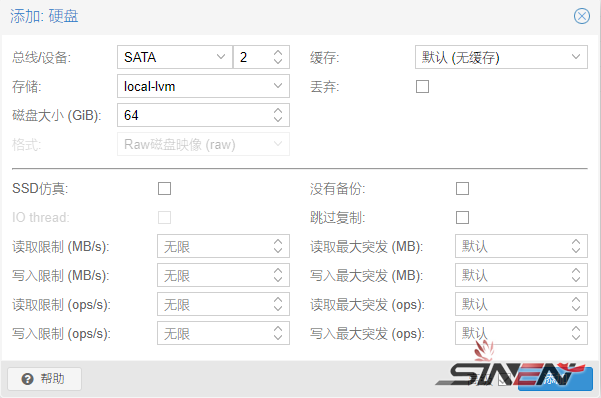
Task: Decrease 写入最大突发 (ops) with down arrow
Action: point(576,338)
